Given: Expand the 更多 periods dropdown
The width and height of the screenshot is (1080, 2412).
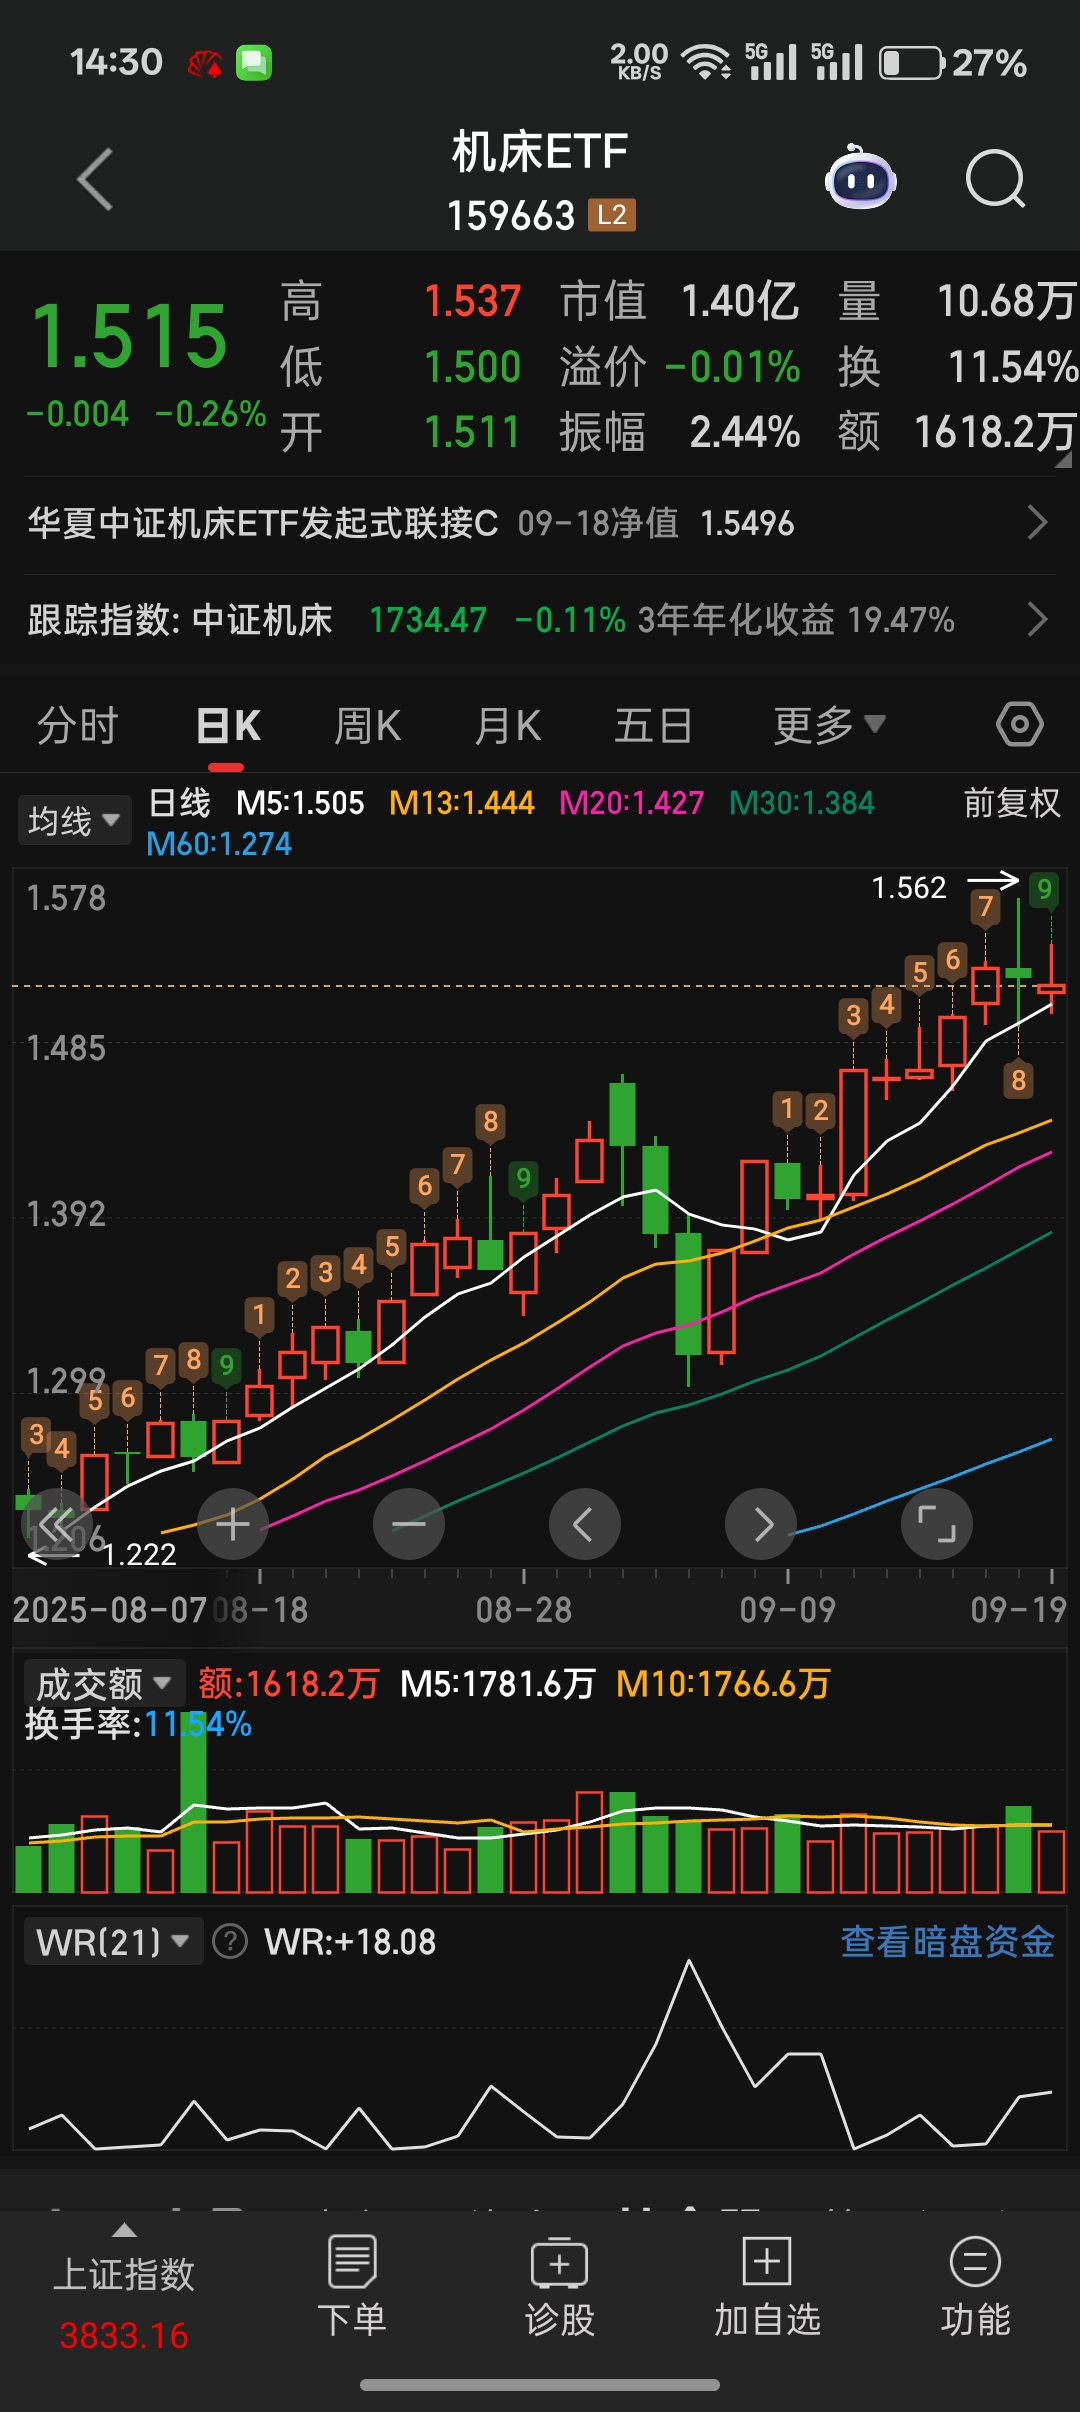Looking at the screenshot, I should tap(830, 725).
